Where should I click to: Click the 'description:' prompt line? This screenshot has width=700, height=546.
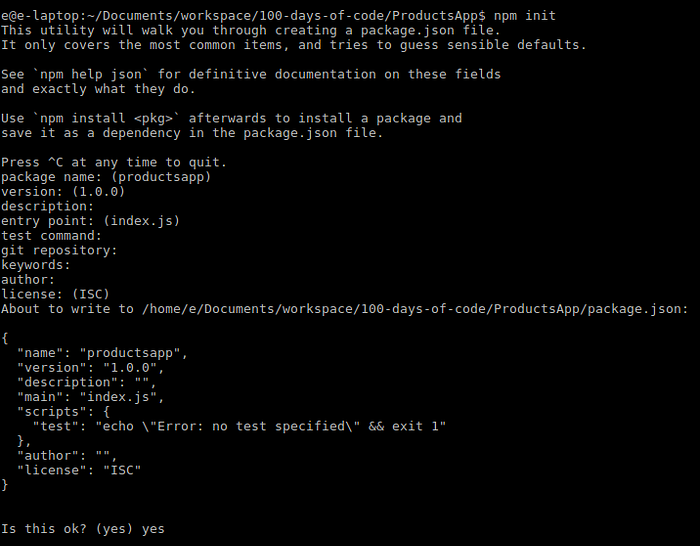(x=47, y=206)
